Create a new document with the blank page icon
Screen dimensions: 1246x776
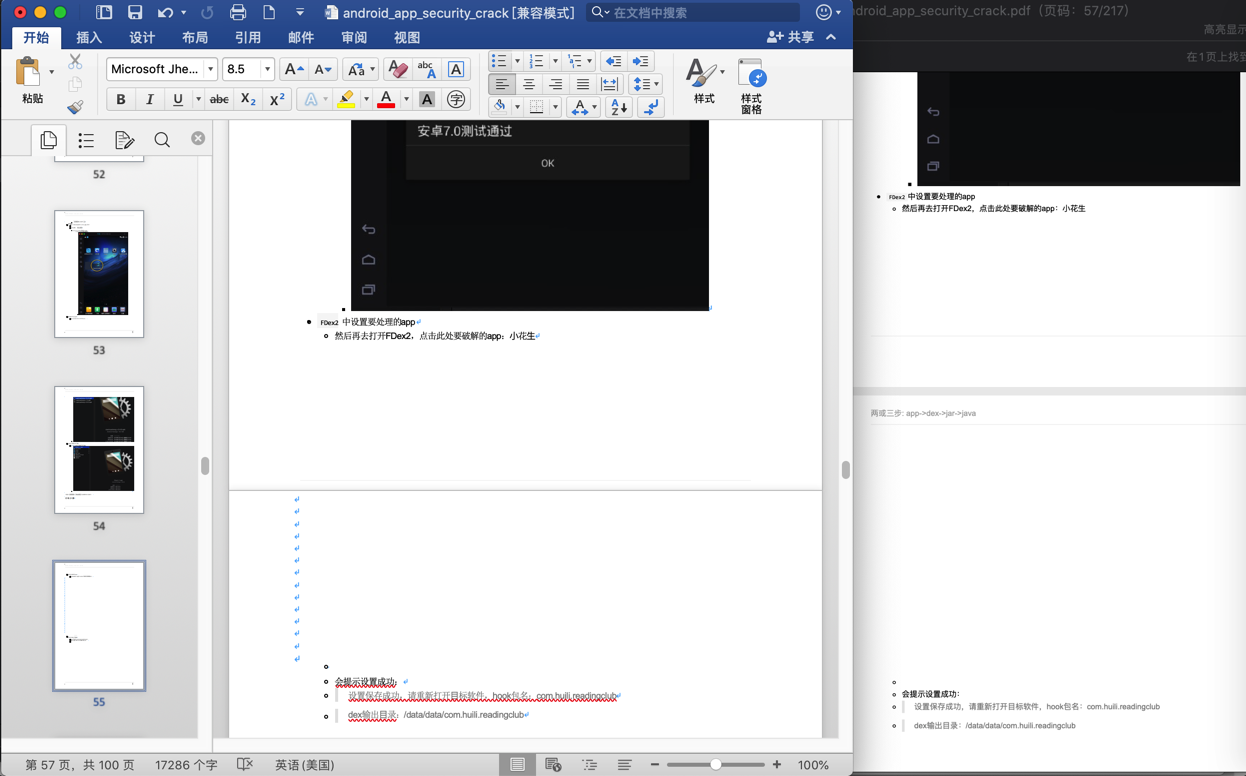coord(269,12)
